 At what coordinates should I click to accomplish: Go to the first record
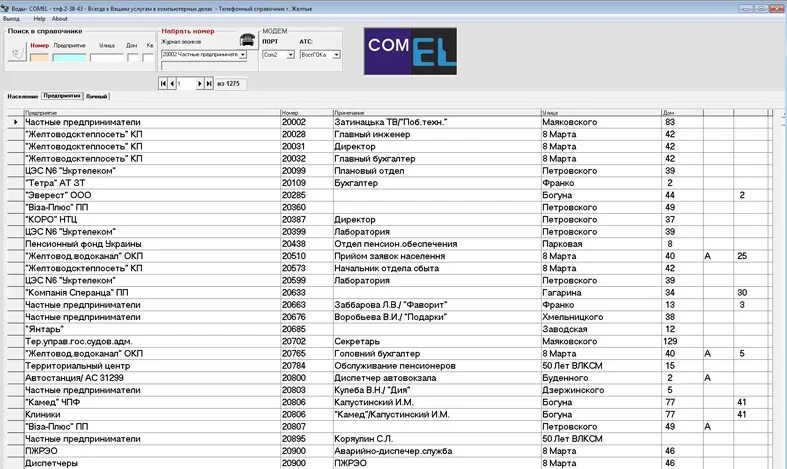pyautogui.click(x=163, y=83)
